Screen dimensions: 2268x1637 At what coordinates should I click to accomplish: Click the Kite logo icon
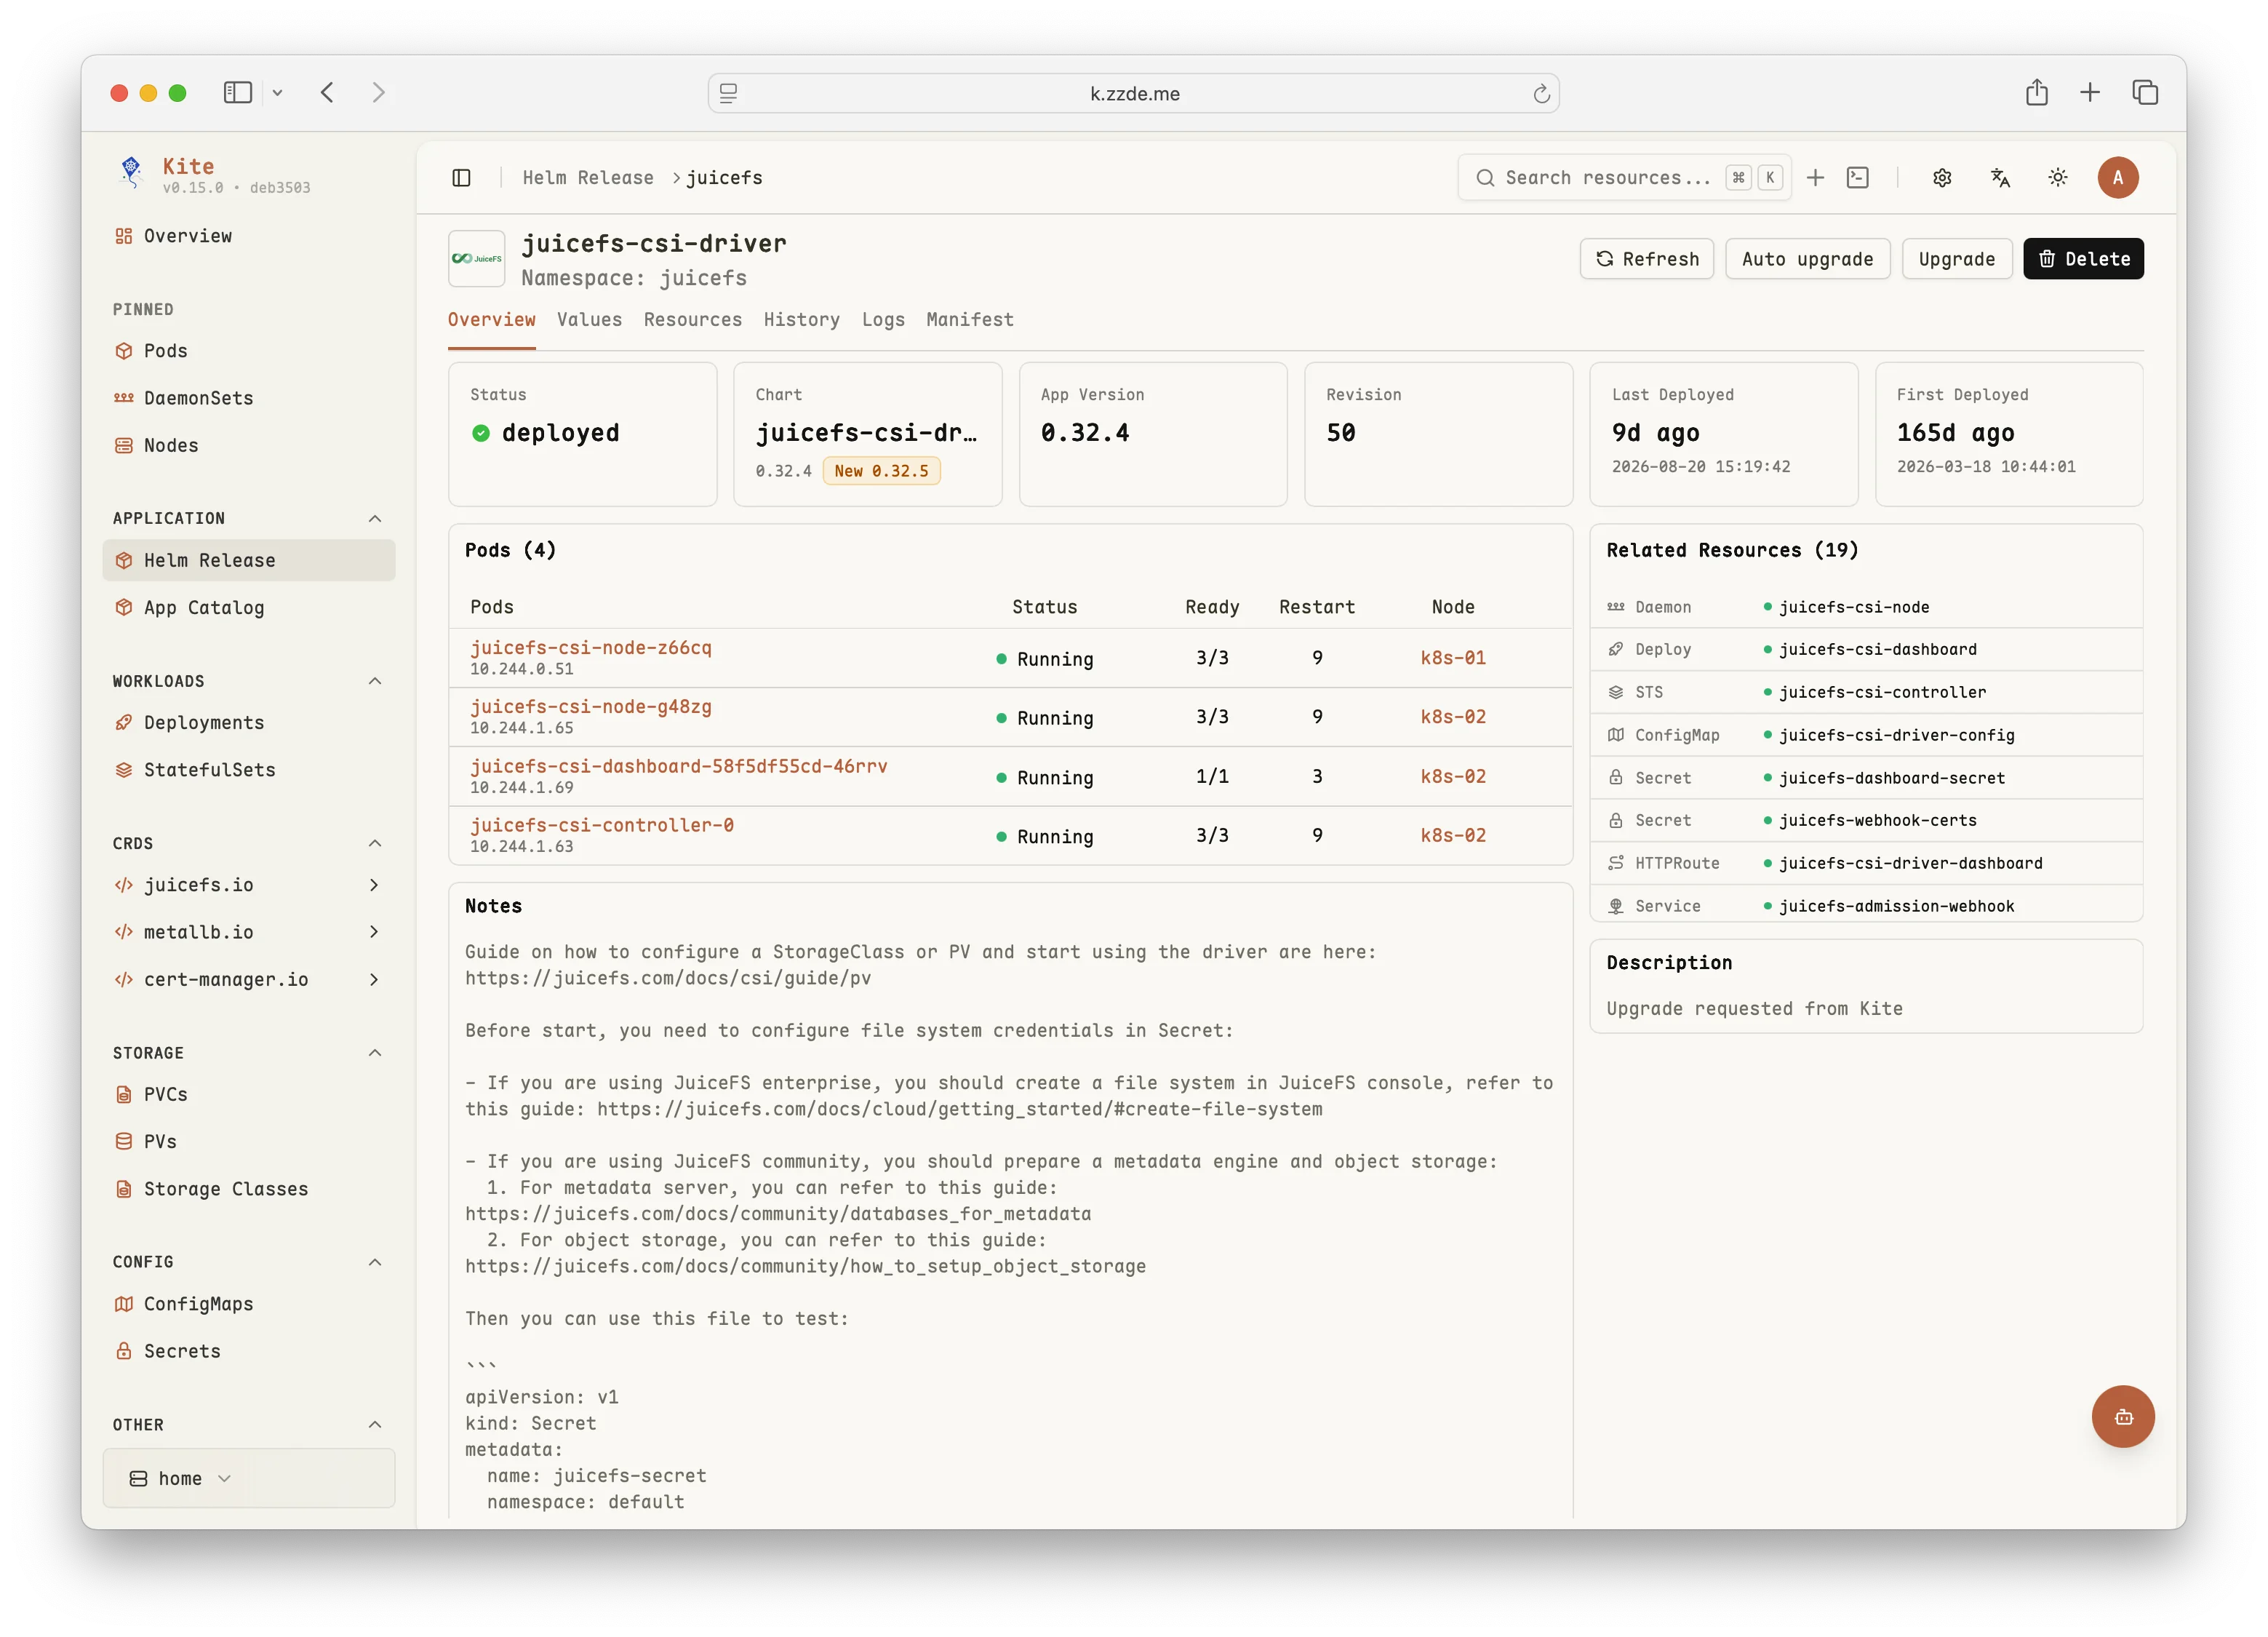click(131, 173)
